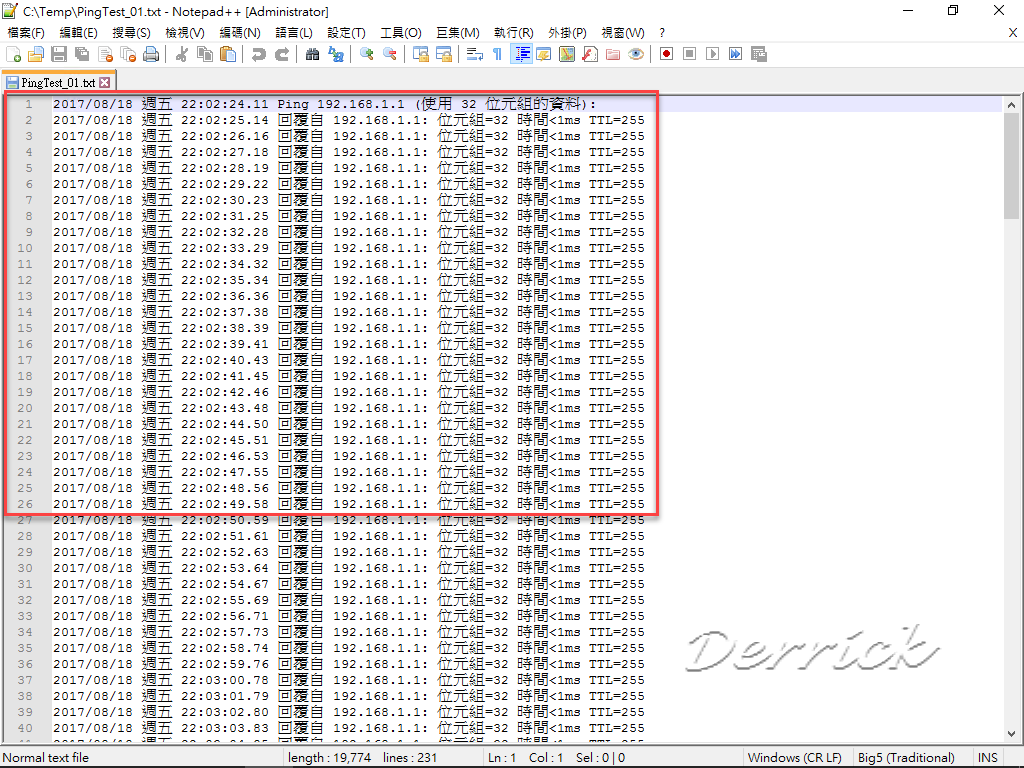Create a new file
This screenshot has height=768, width=1024.
click(13, 54)
